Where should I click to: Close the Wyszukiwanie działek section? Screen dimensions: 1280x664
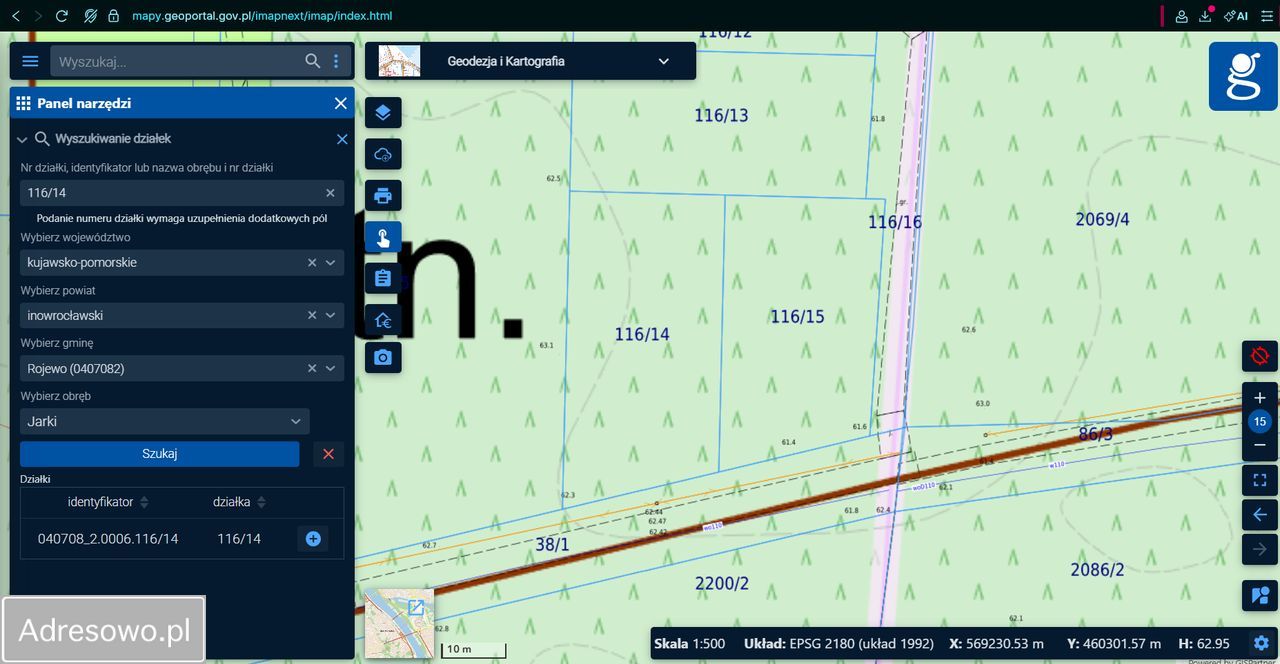(x=342, y=139)
